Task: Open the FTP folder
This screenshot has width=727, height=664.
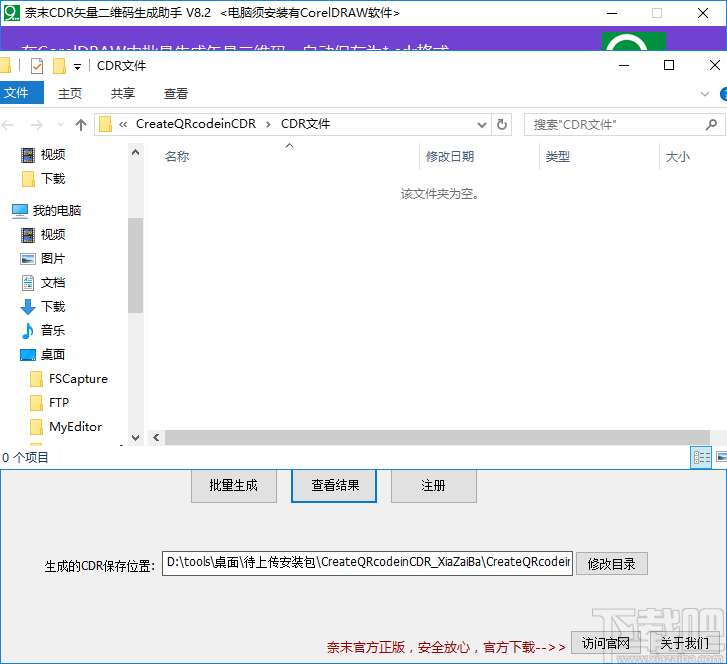Action: tap(50, 402)
